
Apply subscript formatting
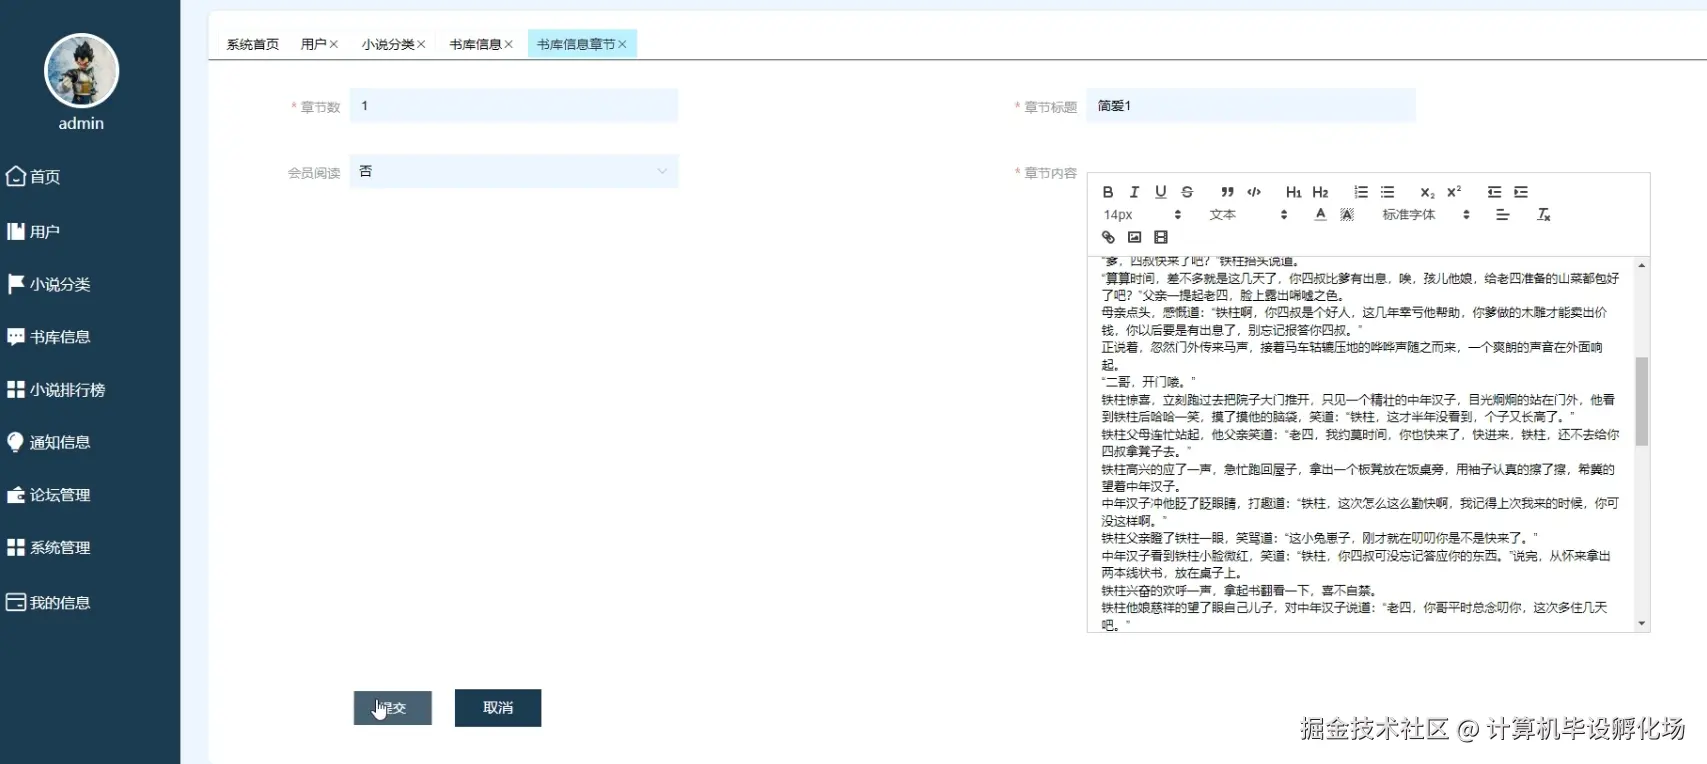click(x=1427, y=192)
